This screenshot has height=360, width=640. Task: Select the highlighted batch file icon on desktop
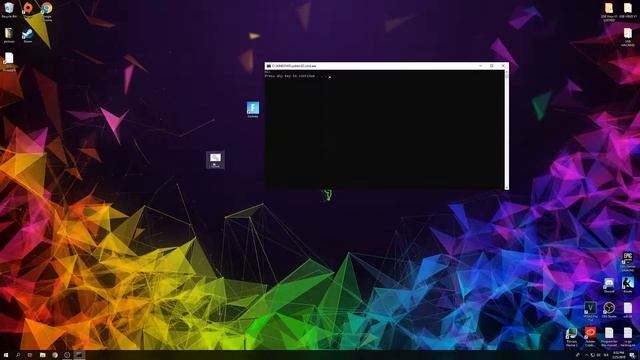[x=215, y=160]
